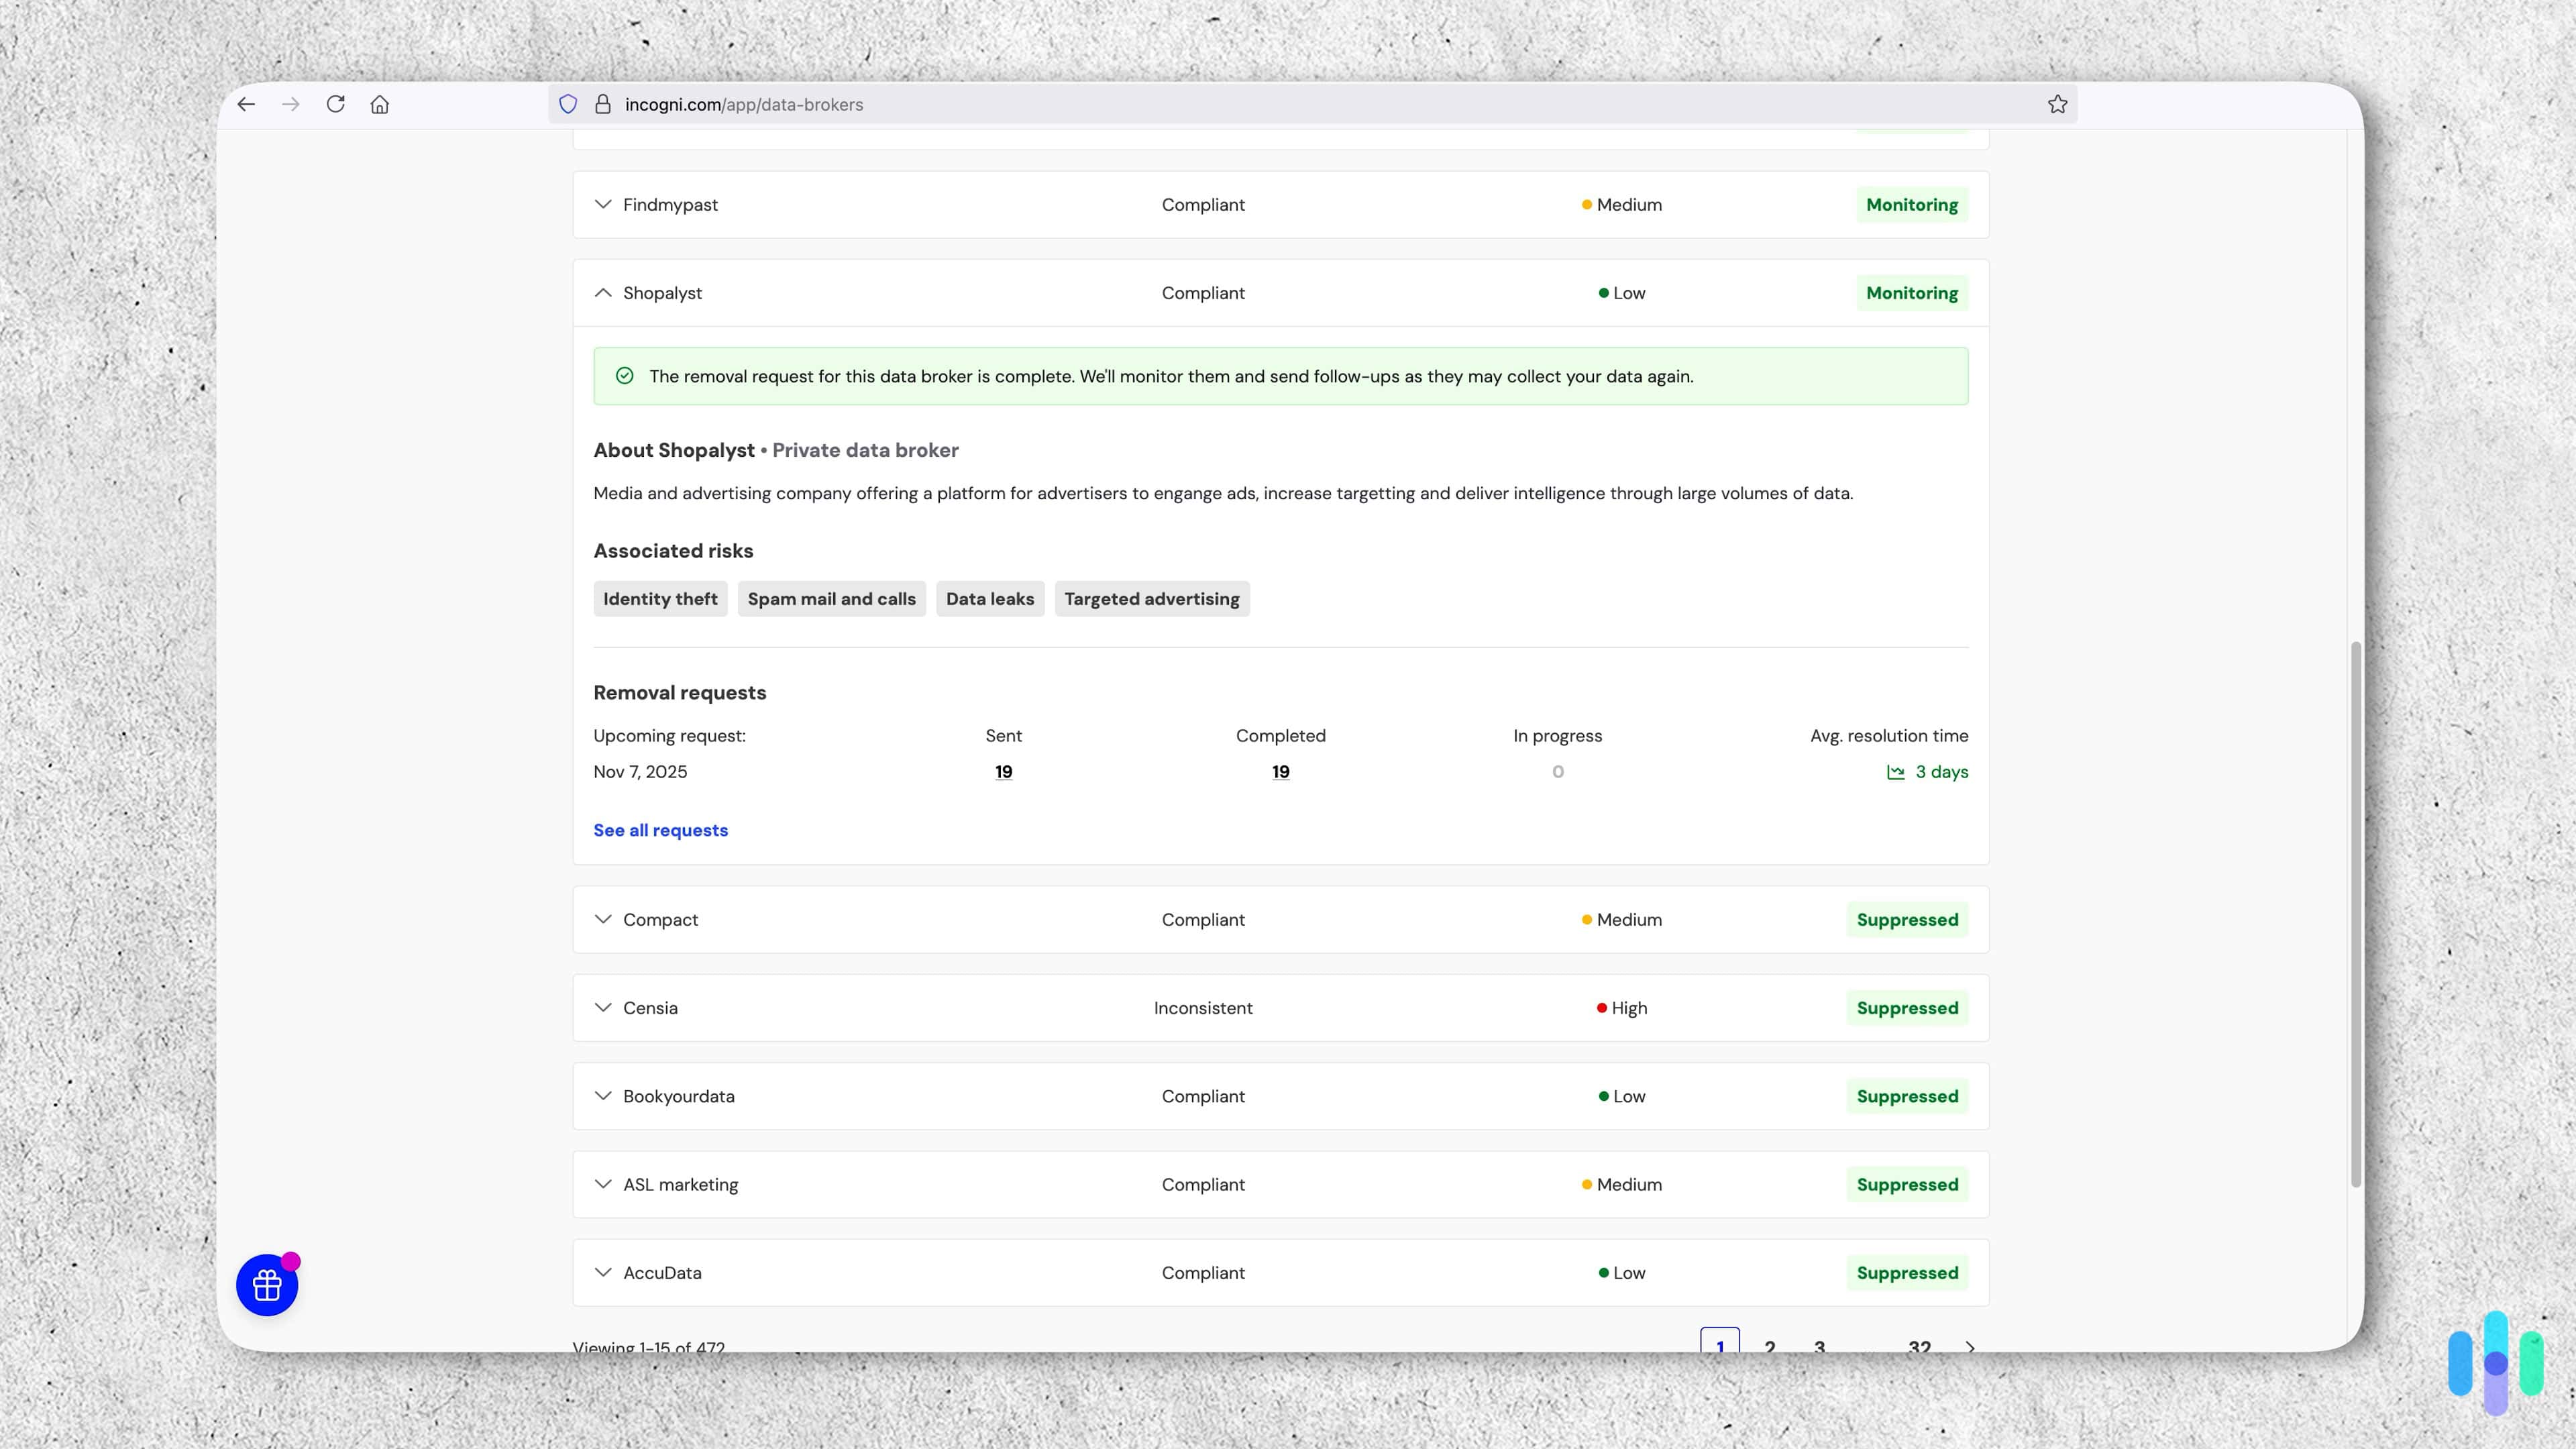This screenshot has width=2576, height=1449.
Task: Click the page vertical scrollbar thumb
Action: coord(2355,914)
